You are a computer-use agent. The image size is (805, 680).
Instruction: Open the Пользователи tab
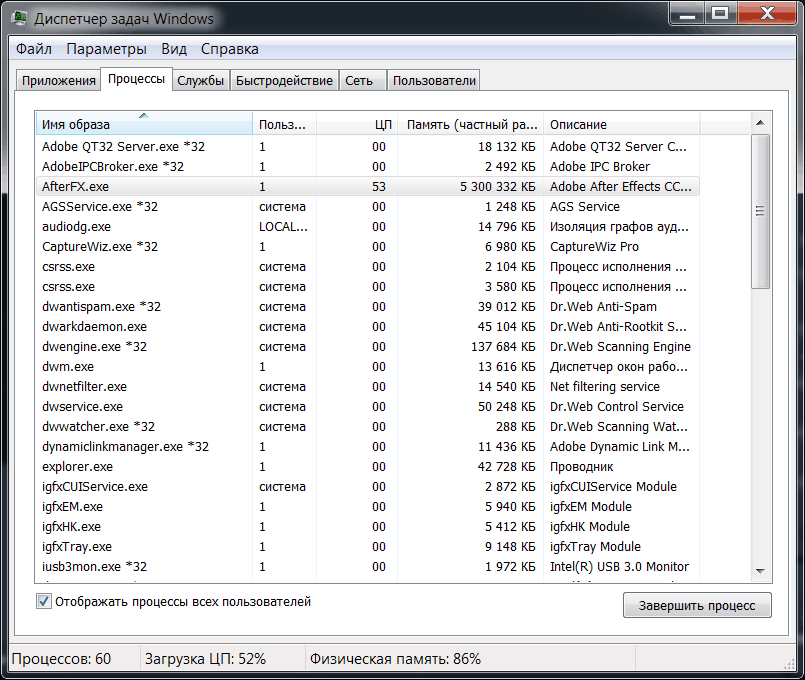pyautogui.click(x=434, y=81)
